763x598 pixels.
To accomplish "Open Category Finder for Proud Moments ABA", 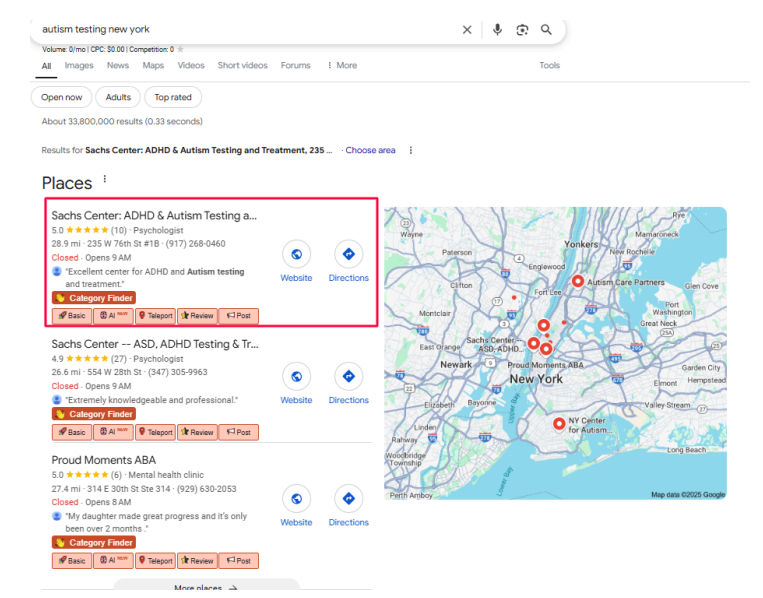I will (94, 543).
